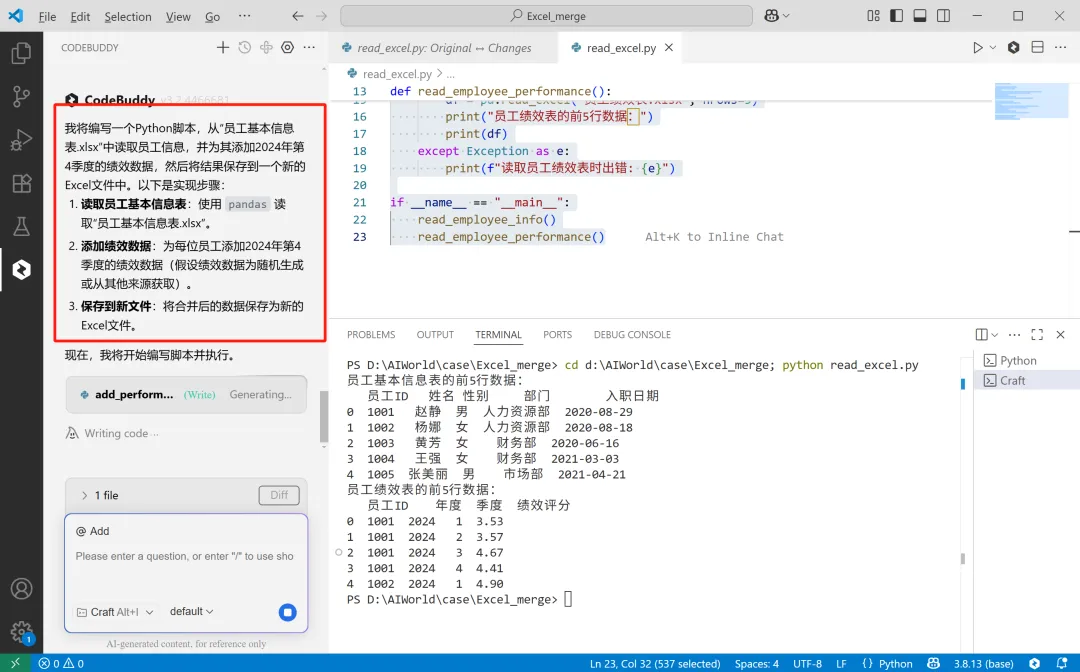This screenshot has height=672, width=1080.
Task: Change encoding via UTF-8 status item
Action: tap(807, 664)
